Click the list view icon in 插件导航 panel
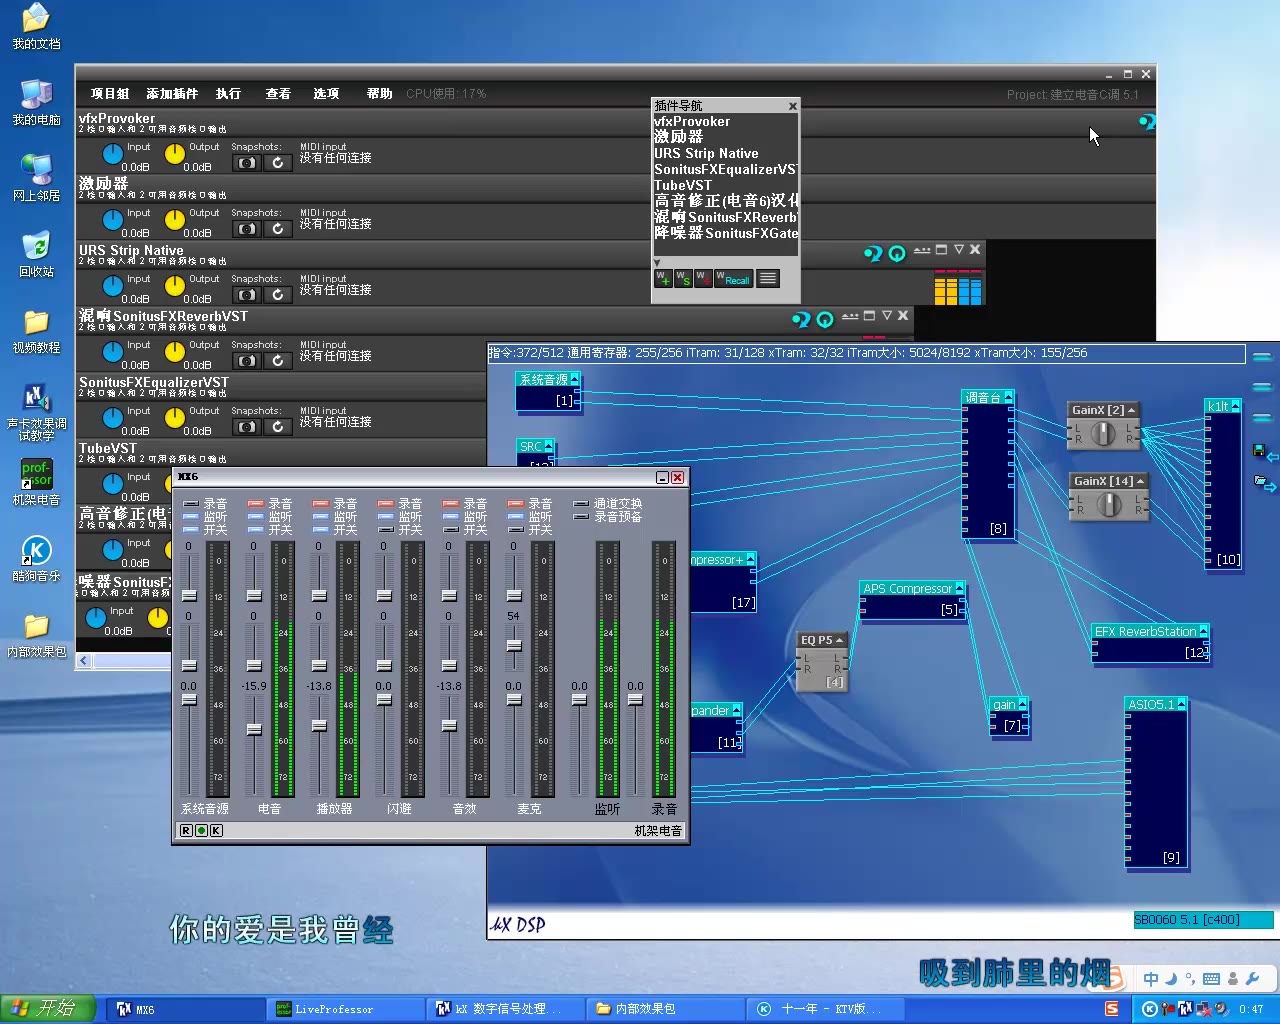The image size is (1280, 1024). click(768, 279)
